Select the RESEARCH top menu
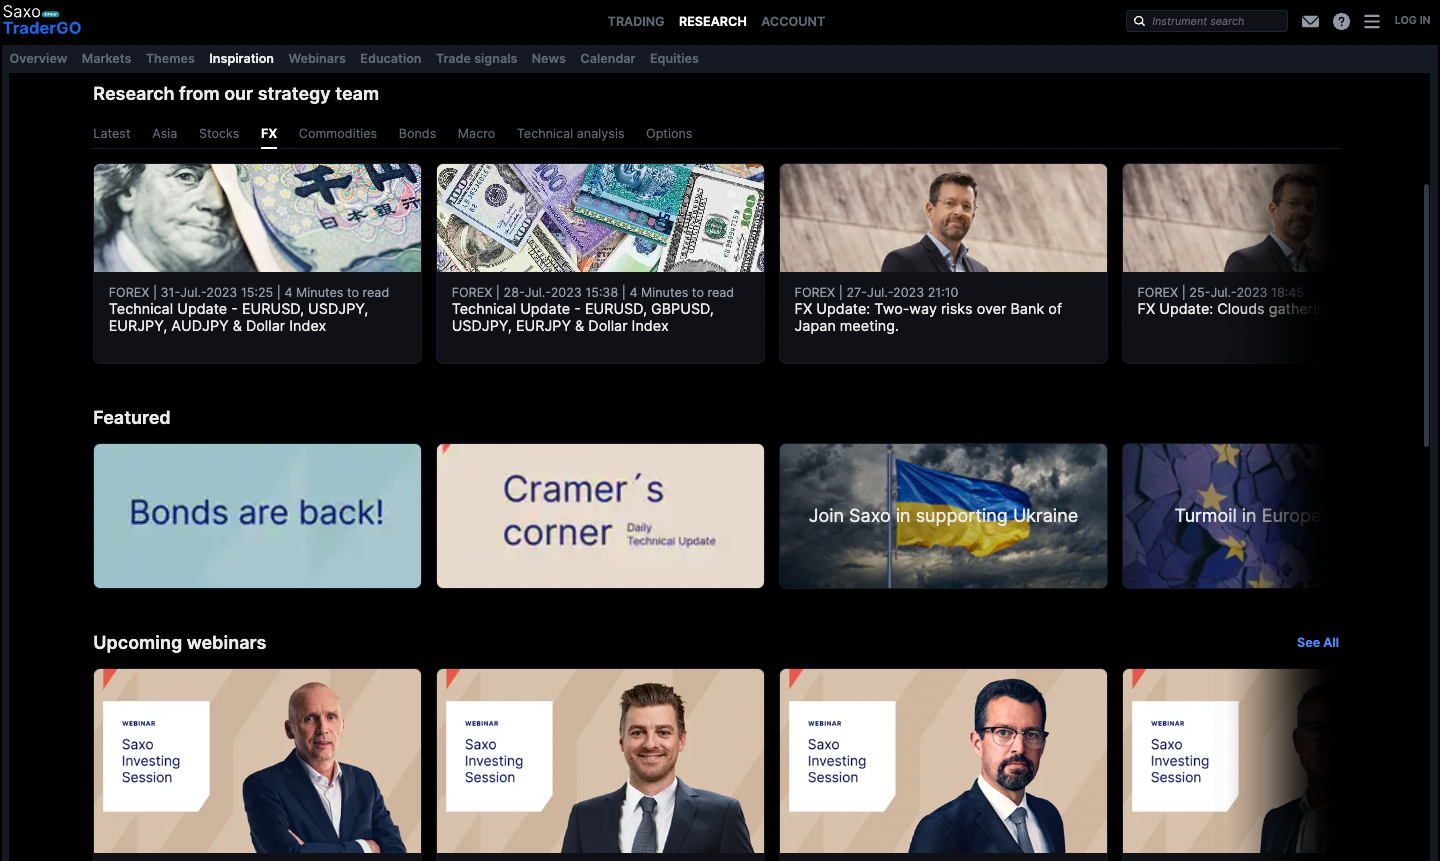 pyautogui.click(x=713, y=21)
